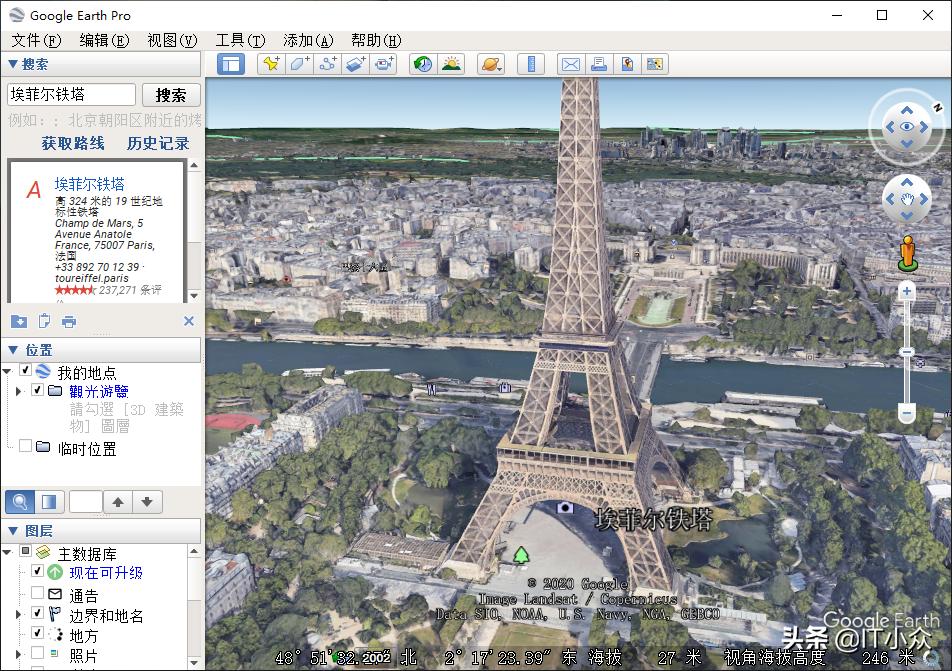This screenshot has height=671, width=952.
Task: Click the 现在可升级 layer link
Action: 106,573
